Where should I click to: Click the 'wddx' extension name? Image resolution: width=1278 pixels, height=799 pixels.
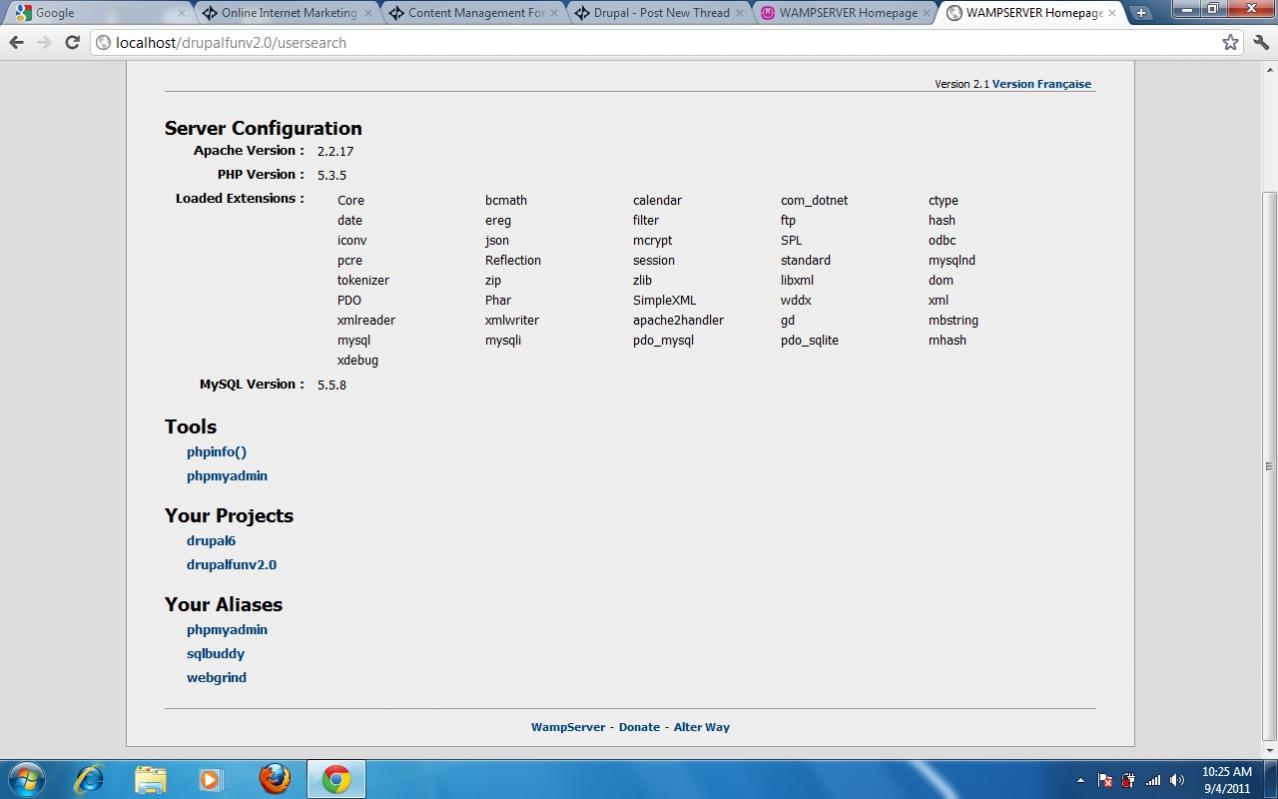pyautogui.click(x=796, y=300)
